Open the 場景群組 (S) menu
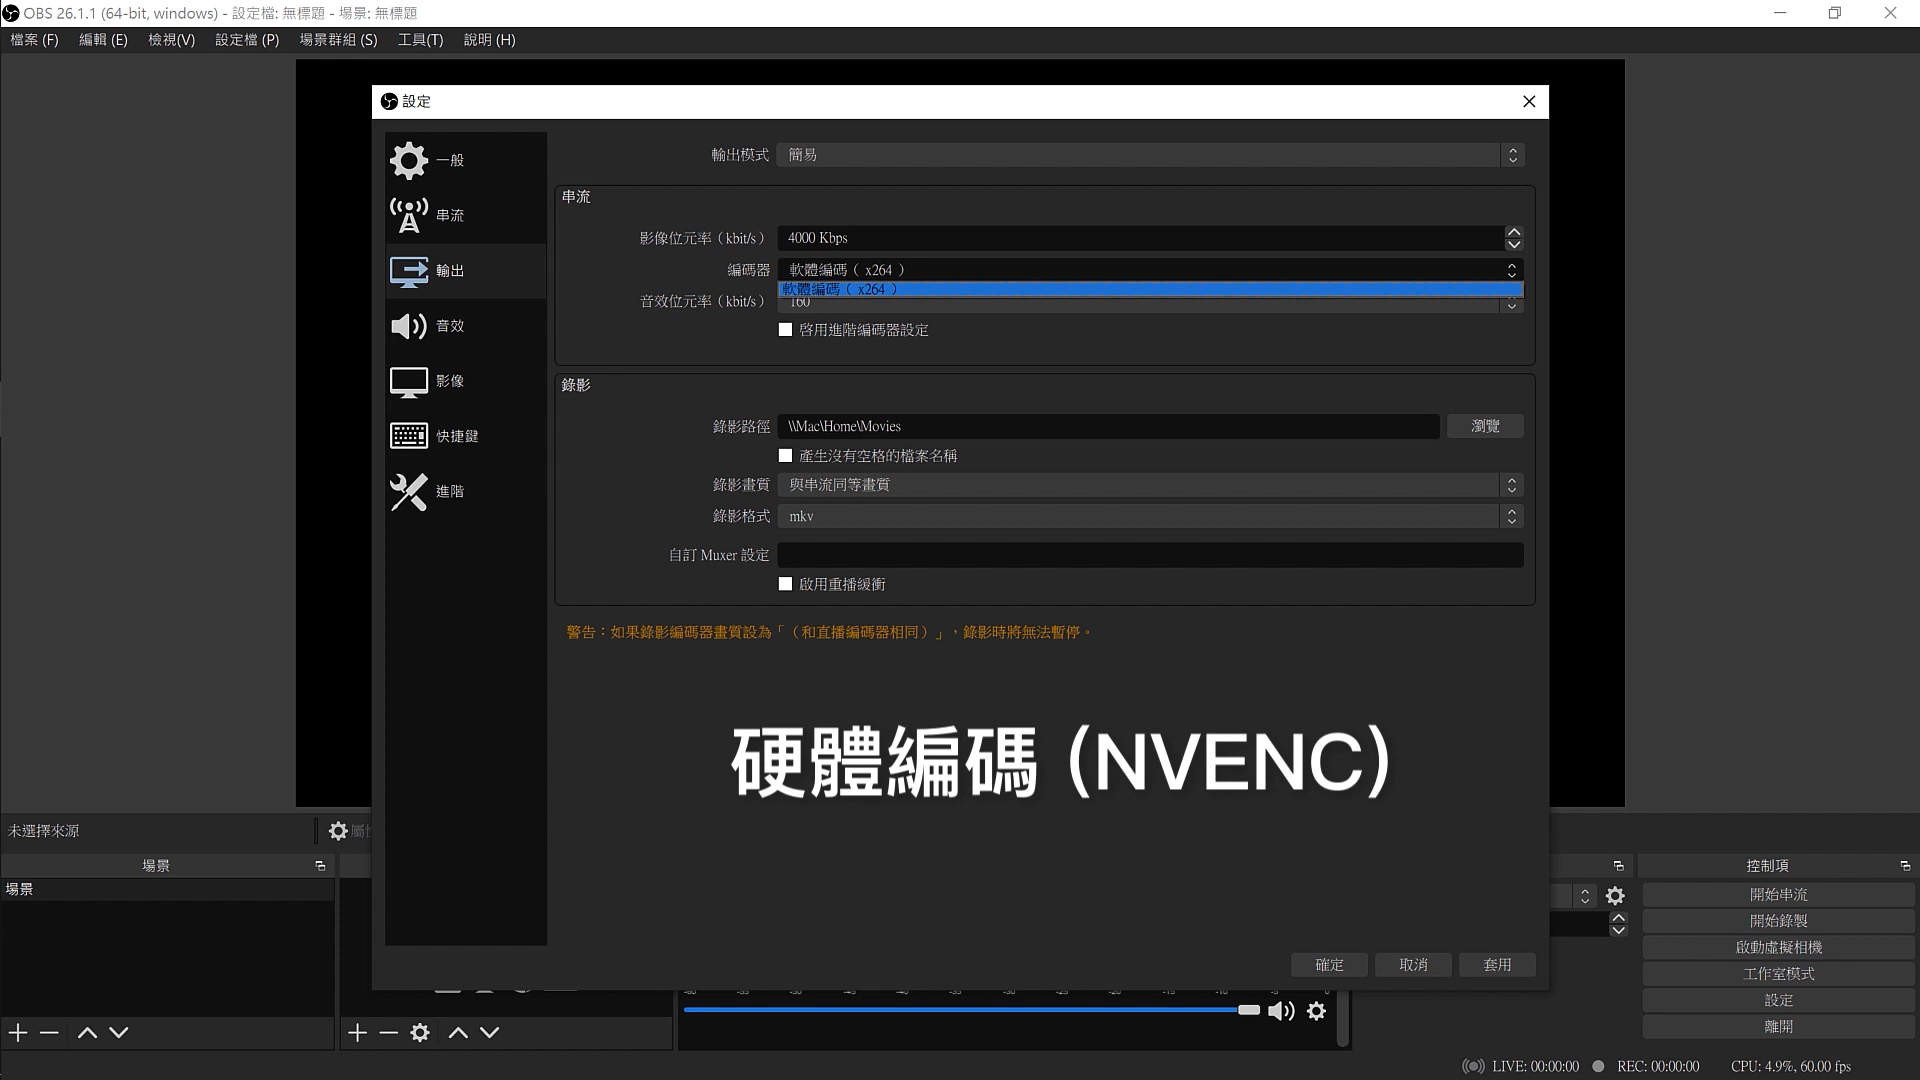The height and width of the screenshot is (1080, 1920). tap(338, 40)
